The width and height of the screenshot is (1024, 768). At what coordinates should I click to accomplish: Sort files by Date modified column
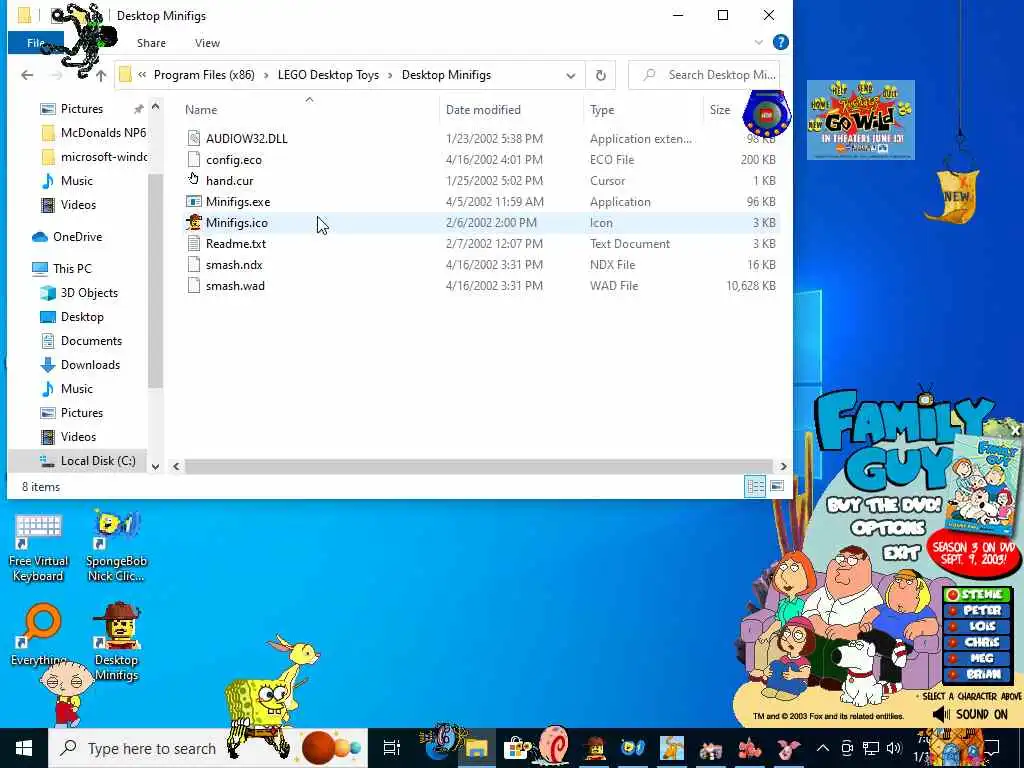(483, 110)
